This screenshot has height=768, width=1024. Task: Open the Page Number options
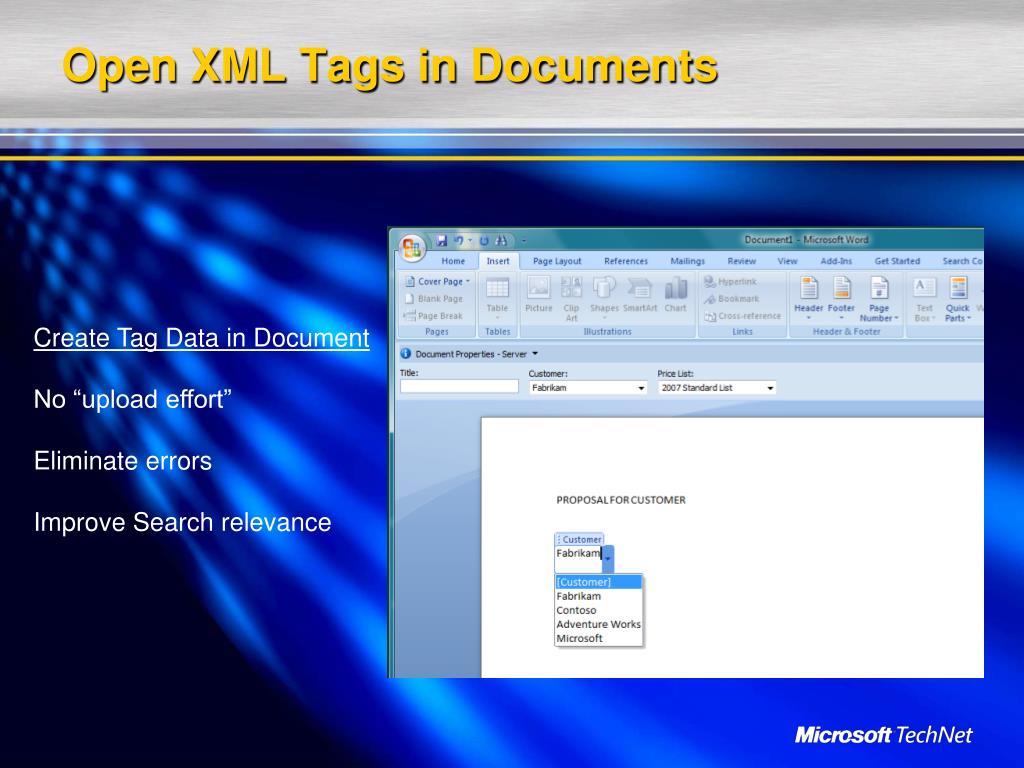tap(879, 299)
